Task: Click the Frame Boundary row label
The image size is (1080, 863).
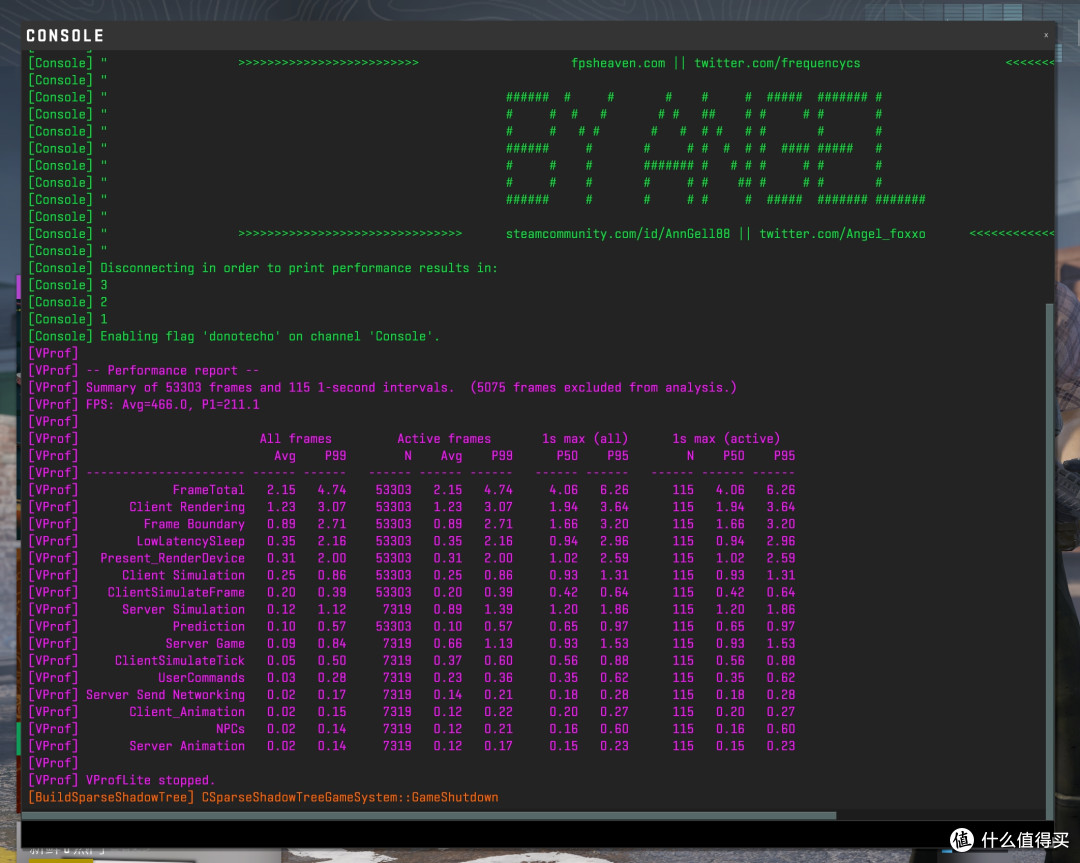Action: [194, 524]
